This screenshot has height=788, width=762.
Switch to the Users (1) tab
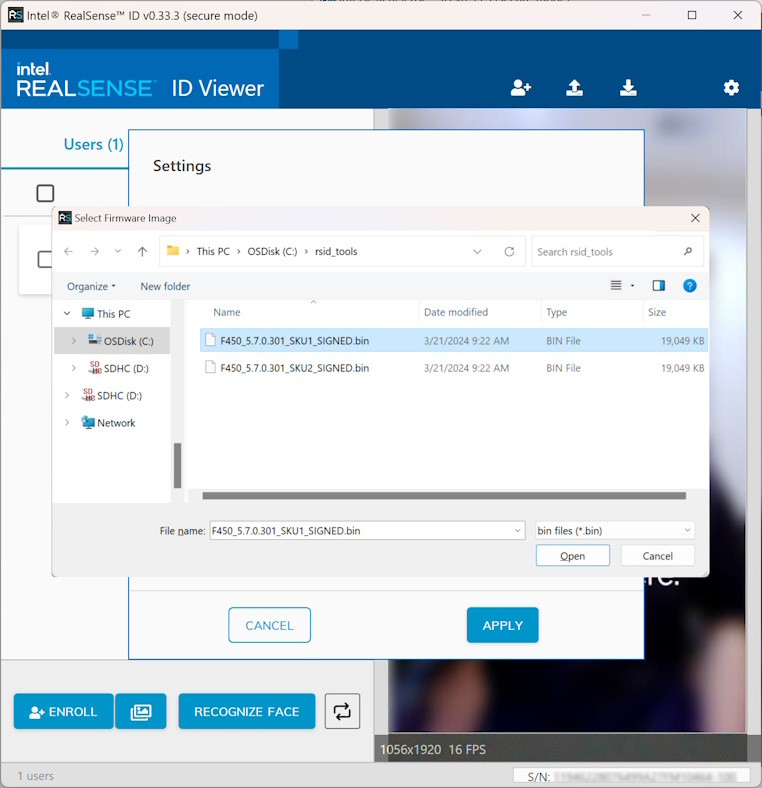[x=93, y=144]
